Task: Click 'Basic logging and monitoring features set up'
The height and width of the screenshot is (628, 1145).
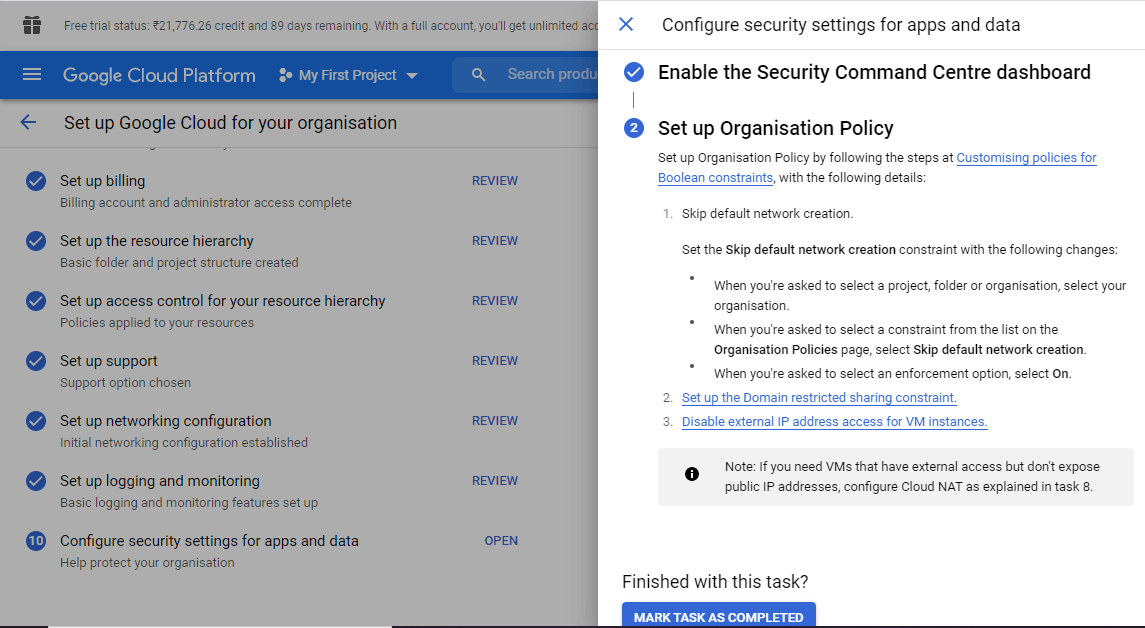Action: pyautogui.click(x=188, y=502)
